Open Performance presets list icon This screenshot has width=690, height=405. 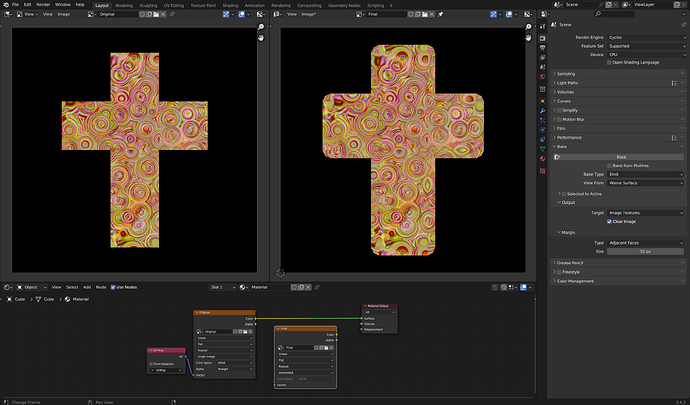click(674, 138)
